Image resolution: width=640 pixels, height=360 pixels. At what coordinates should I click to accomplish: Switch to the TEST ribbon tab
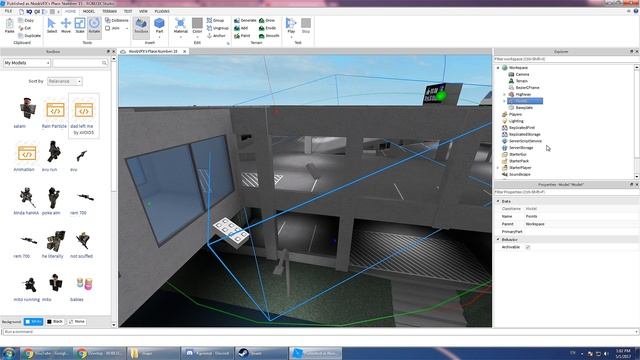point(128,11)
